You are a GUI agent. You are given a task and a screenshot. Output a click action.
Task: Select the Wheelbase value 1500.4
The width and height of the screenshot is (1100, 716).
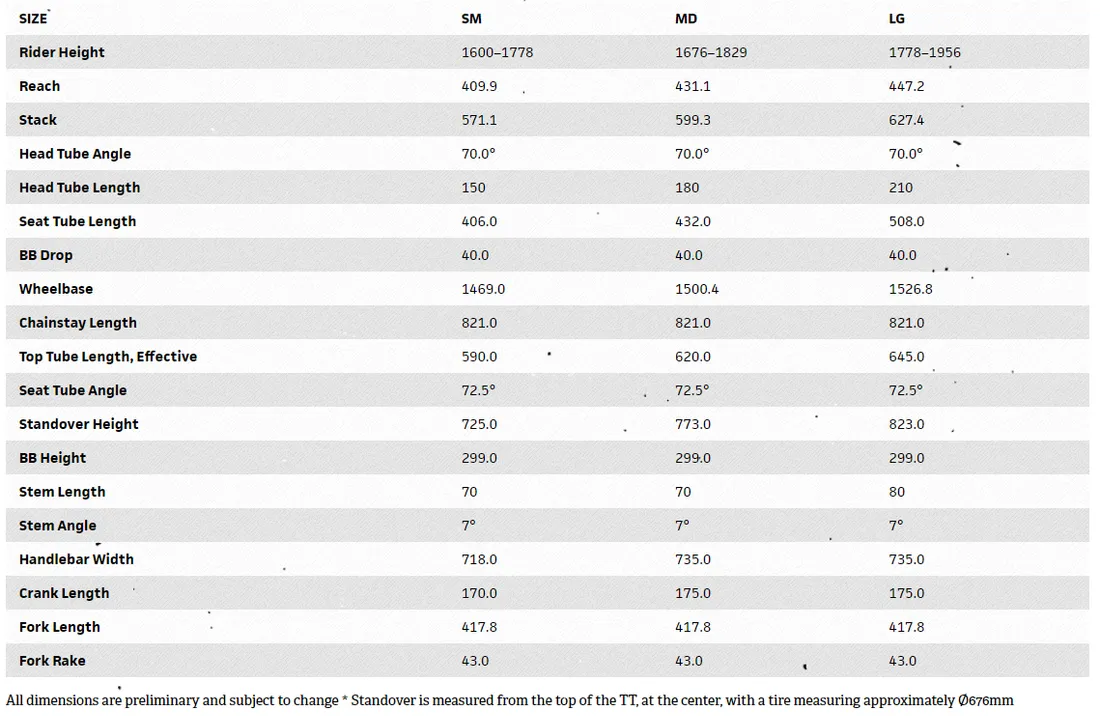[x=697, y=289]
